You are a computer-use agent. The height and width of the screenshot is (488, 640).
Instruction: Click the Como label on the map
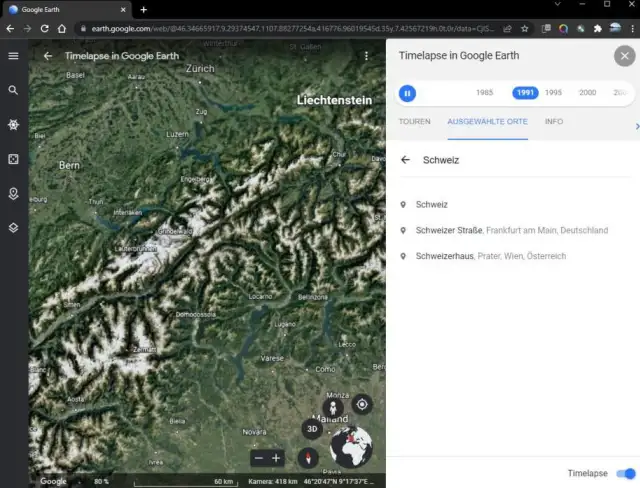[325, 369]
